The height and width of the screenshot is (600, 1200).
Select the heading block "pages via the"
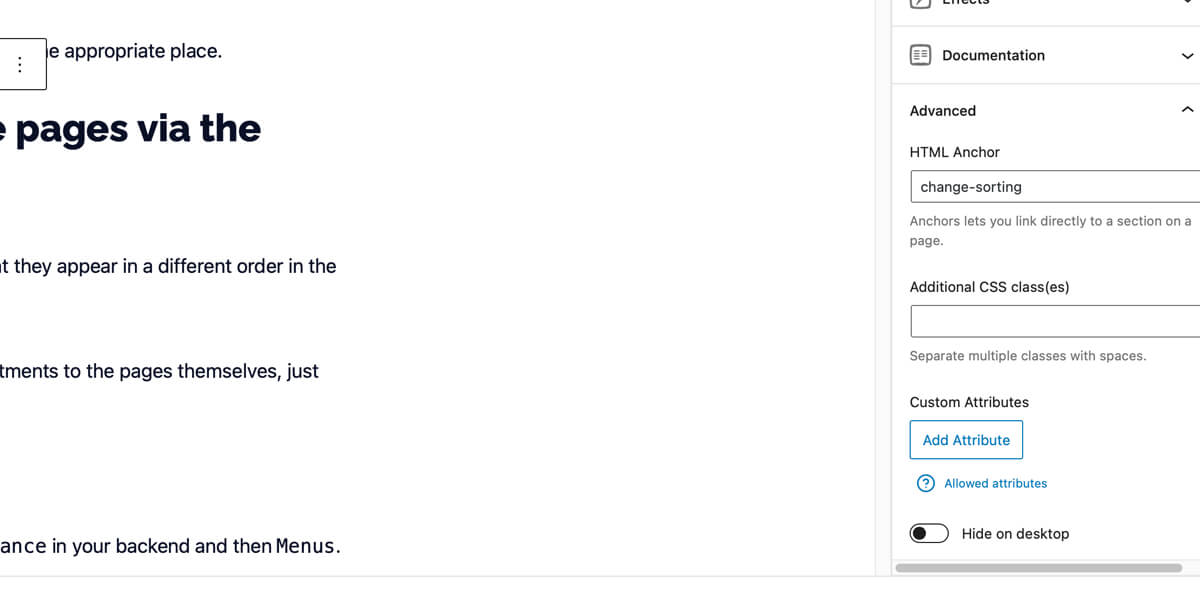[x=131, y=129]
